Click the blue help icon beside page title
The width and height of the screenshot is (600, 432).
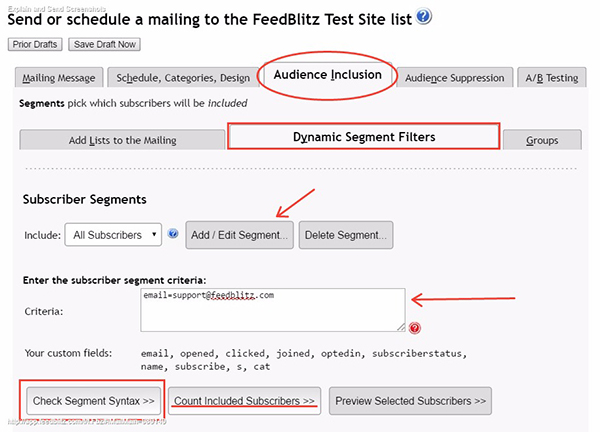click(x=423, y=17)
